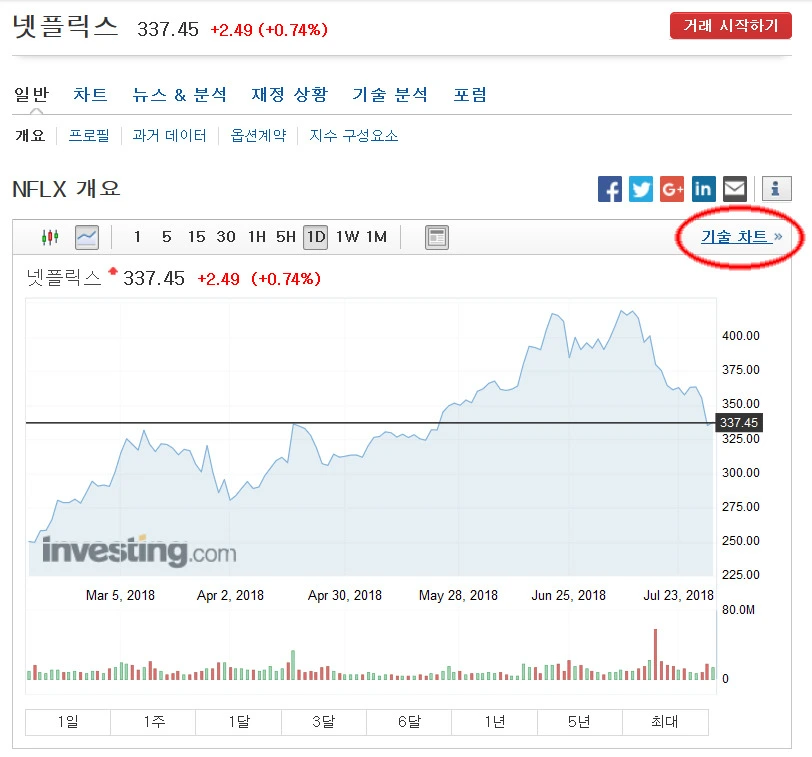Click the Apr 30, 2018 axis label
This screenshot has width=812, height=757.
(344, 595)
